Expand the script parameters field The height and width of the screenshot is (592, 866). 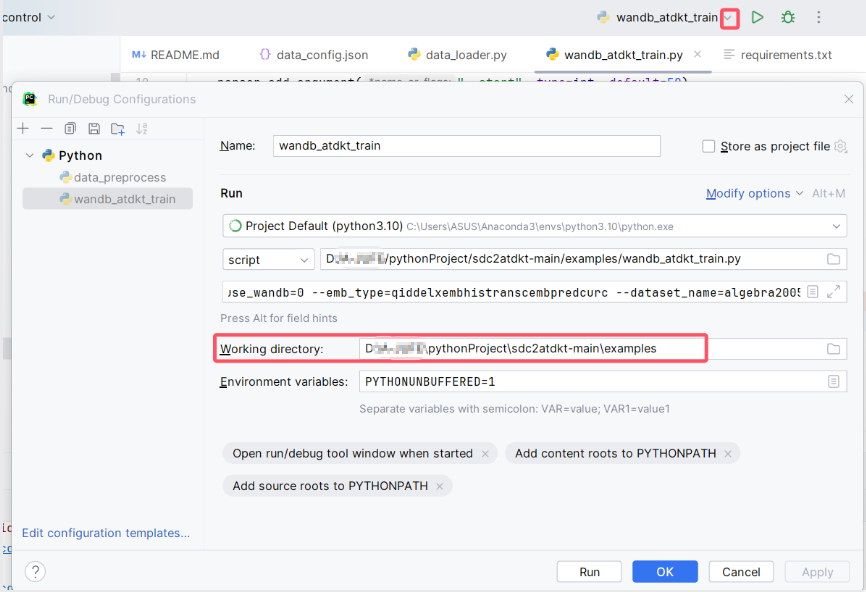pos(833,292)
